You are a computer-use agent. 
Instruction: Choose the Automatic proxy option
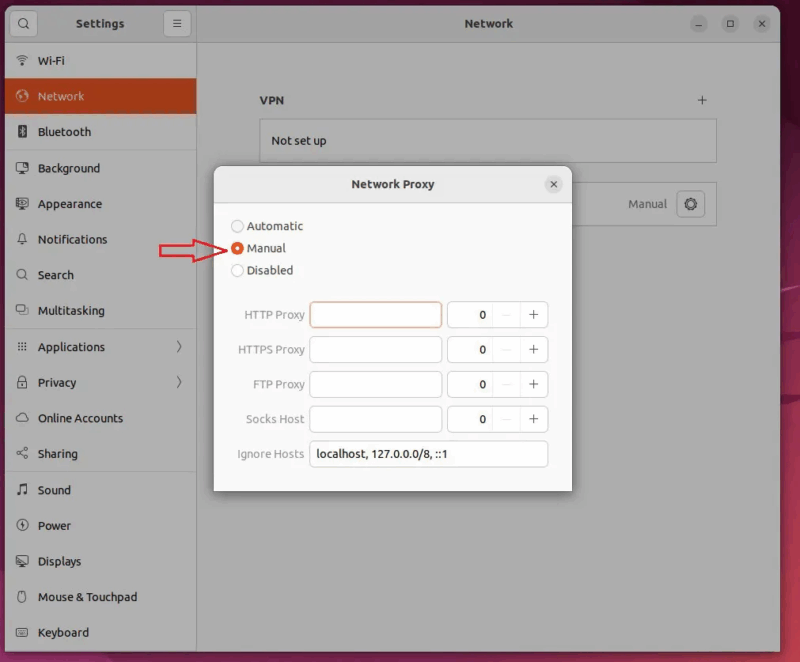point(237,226)
